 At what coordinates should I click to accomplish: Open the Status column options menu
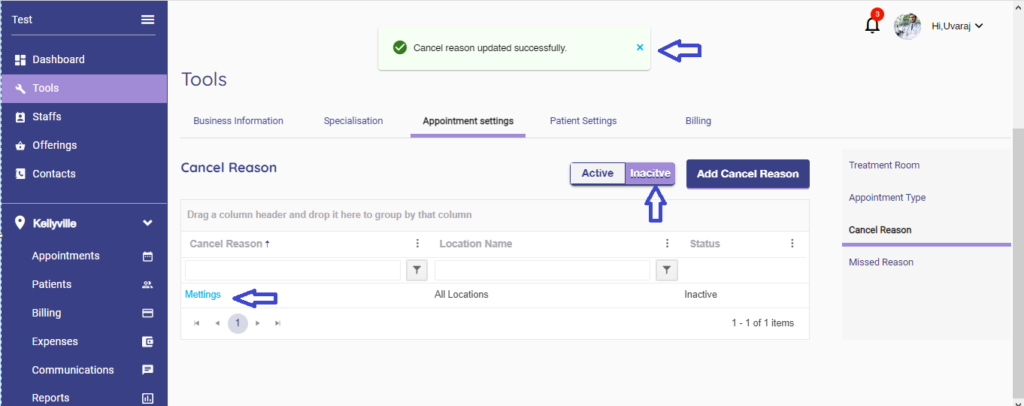[x=792, y=243]
